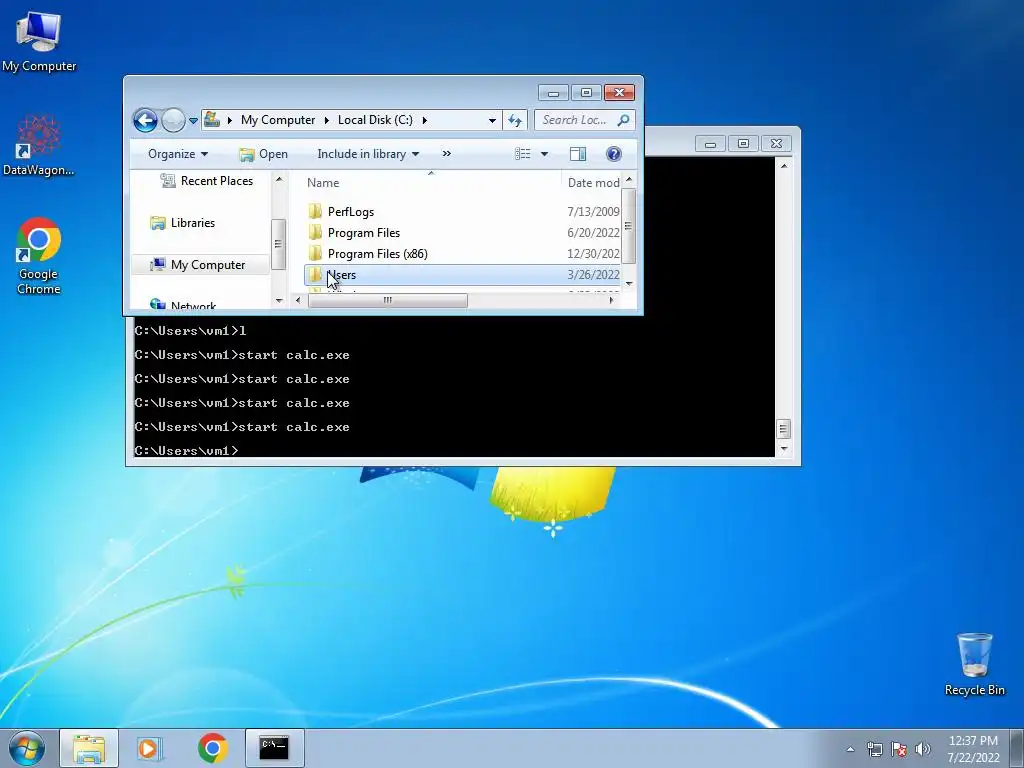Click the network tray icon

coord(874,749)
